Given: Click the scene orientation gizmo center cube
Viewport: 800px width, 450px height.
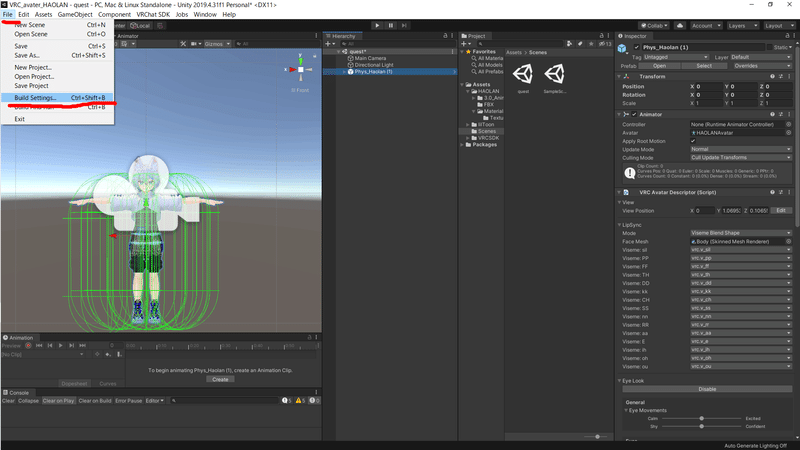Looking at the screenshot, I should (301, 69).
